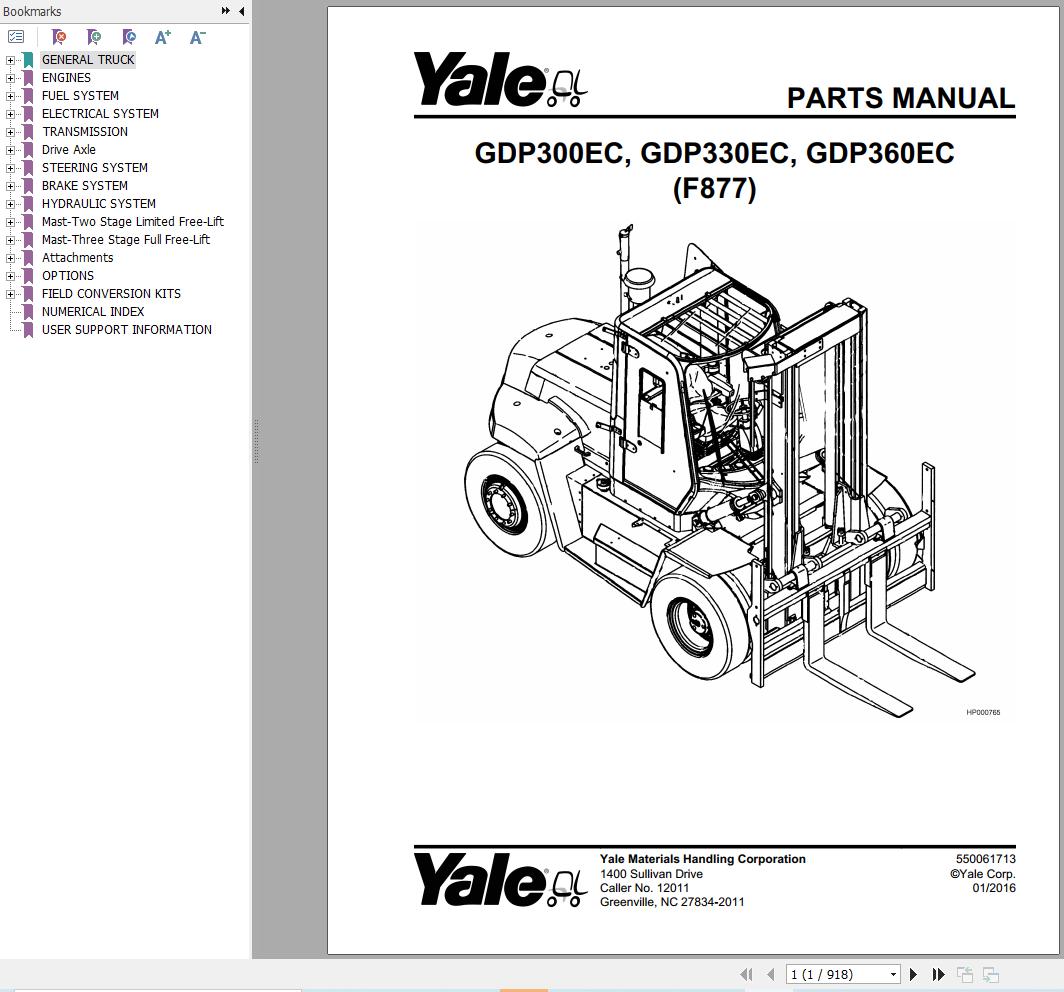The height and width of the screenshot is (992, 1064).
Task: Click the set bookmark destination icon
Action: tap(128, 37)
